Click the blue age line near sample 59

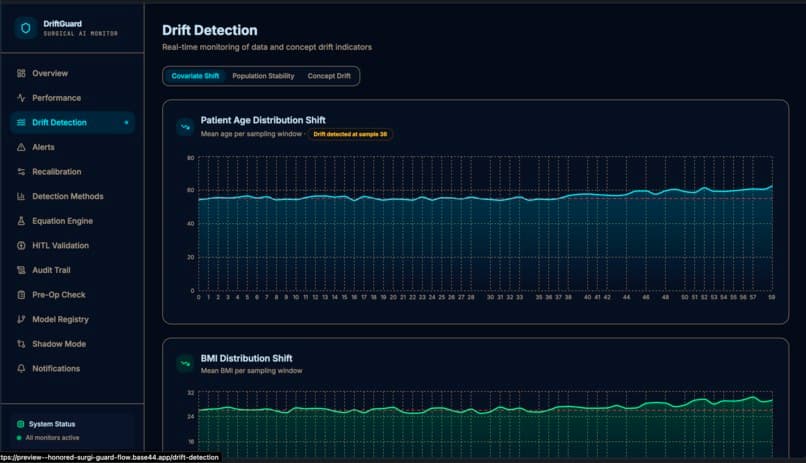click(771, 187)
